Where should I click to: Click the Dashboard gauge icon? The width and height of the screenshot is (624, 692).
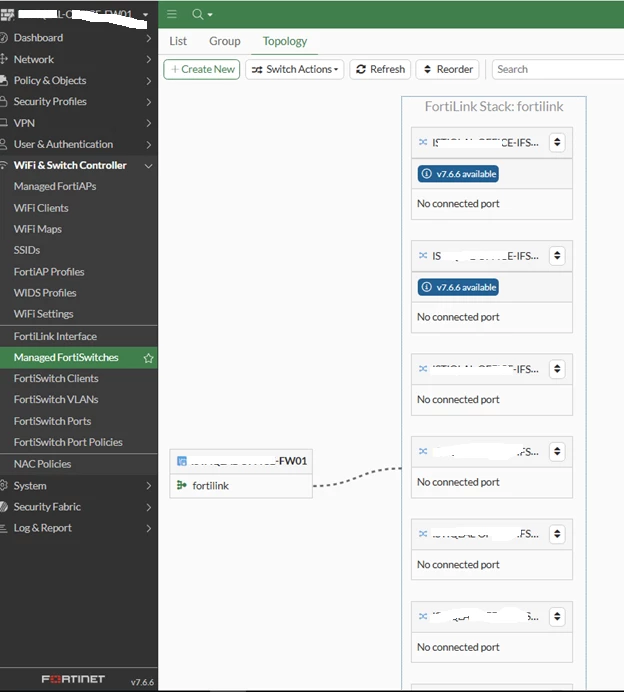tap(4, 38)
